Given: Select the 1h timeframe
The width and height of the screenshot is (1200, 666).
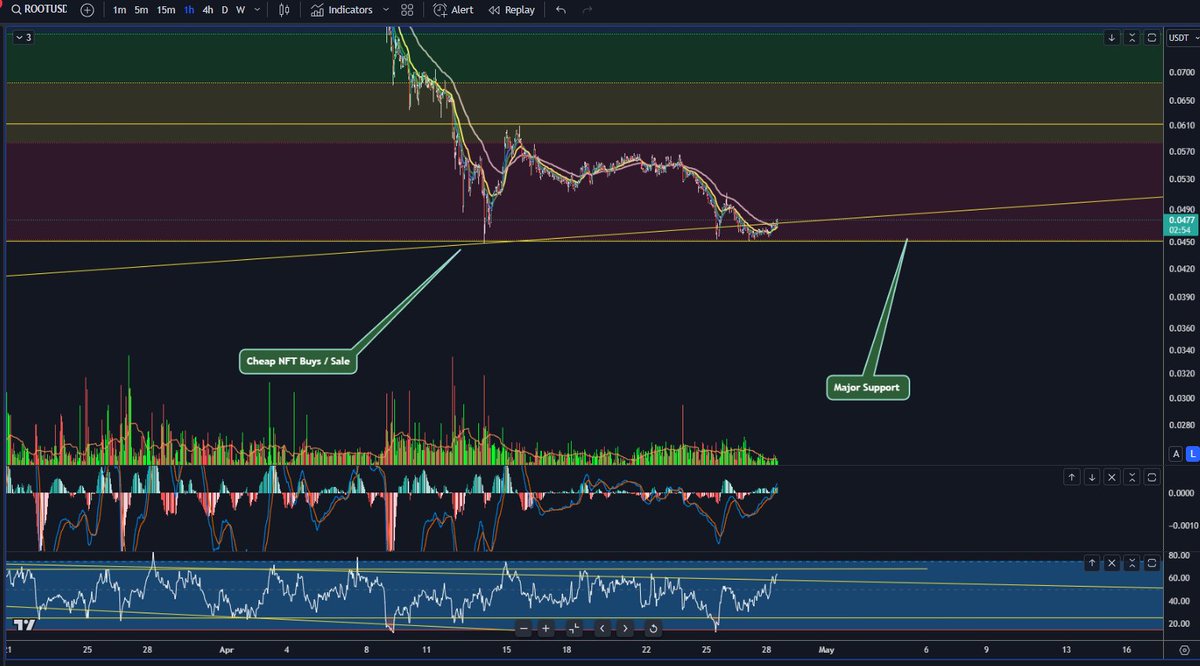Looking at the screenshot, I should point(189,10).
